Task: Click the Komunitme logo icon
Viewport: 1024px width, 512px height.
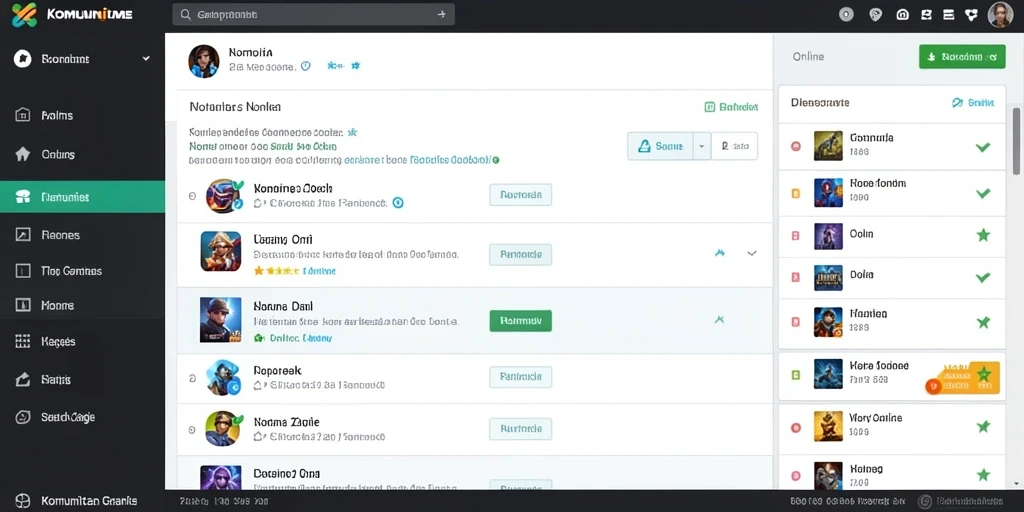Action: click(x=24, y=14)
